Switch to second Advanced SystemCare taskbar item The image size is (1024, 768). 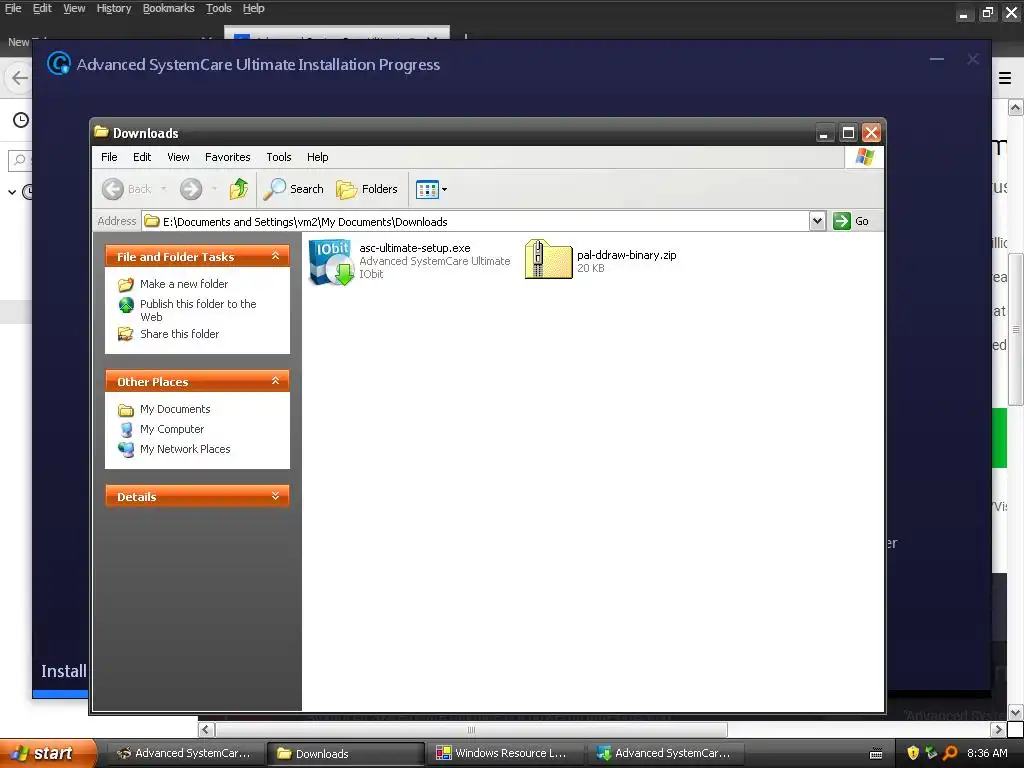pyautogui.click(x=665, y=753)
